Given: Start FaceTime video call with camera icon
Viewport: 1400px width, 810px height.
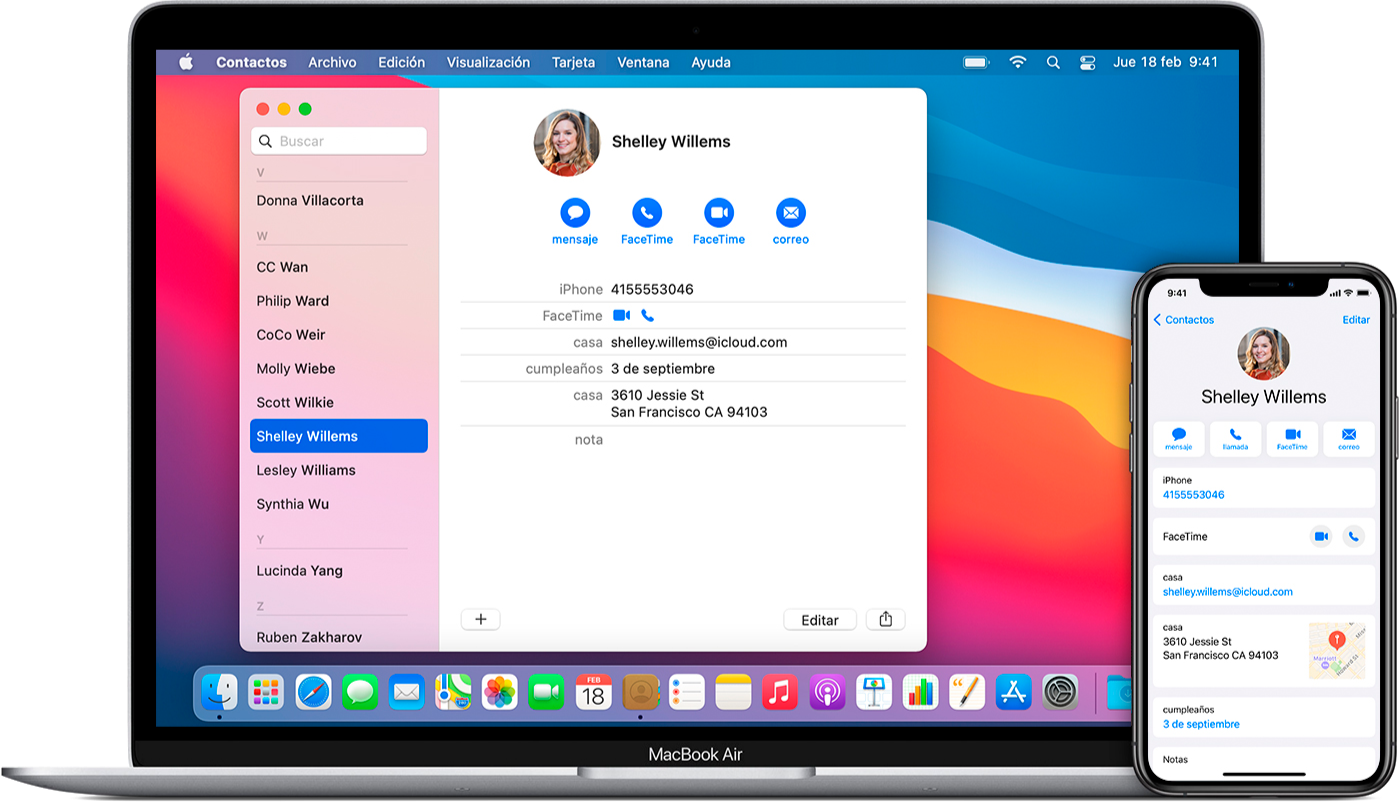Looking at the screenshot, I should (x=719, y=213).
